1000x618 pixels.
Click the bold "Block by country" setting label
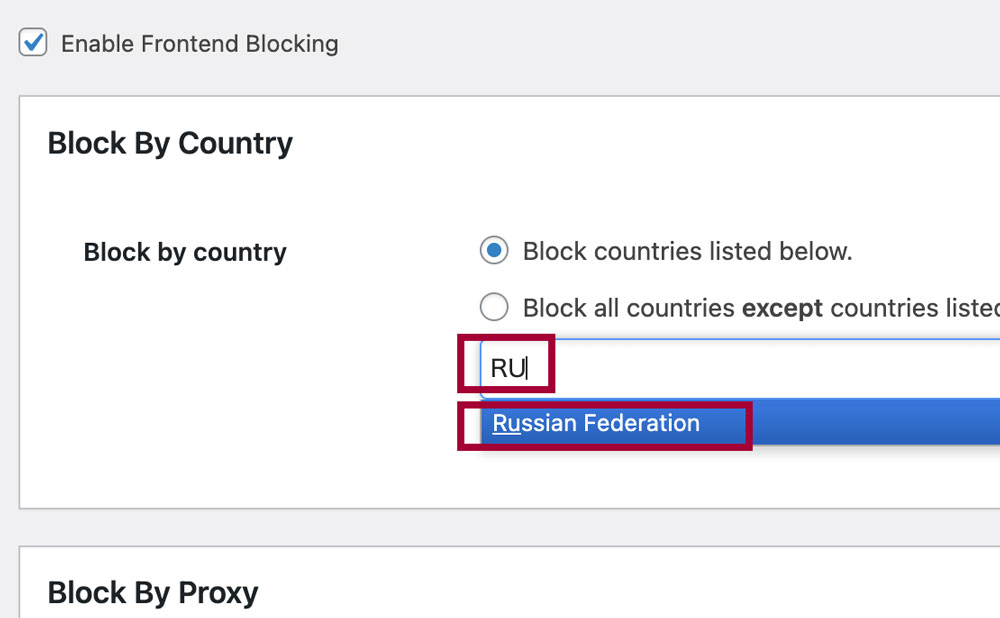pos(185,252)
